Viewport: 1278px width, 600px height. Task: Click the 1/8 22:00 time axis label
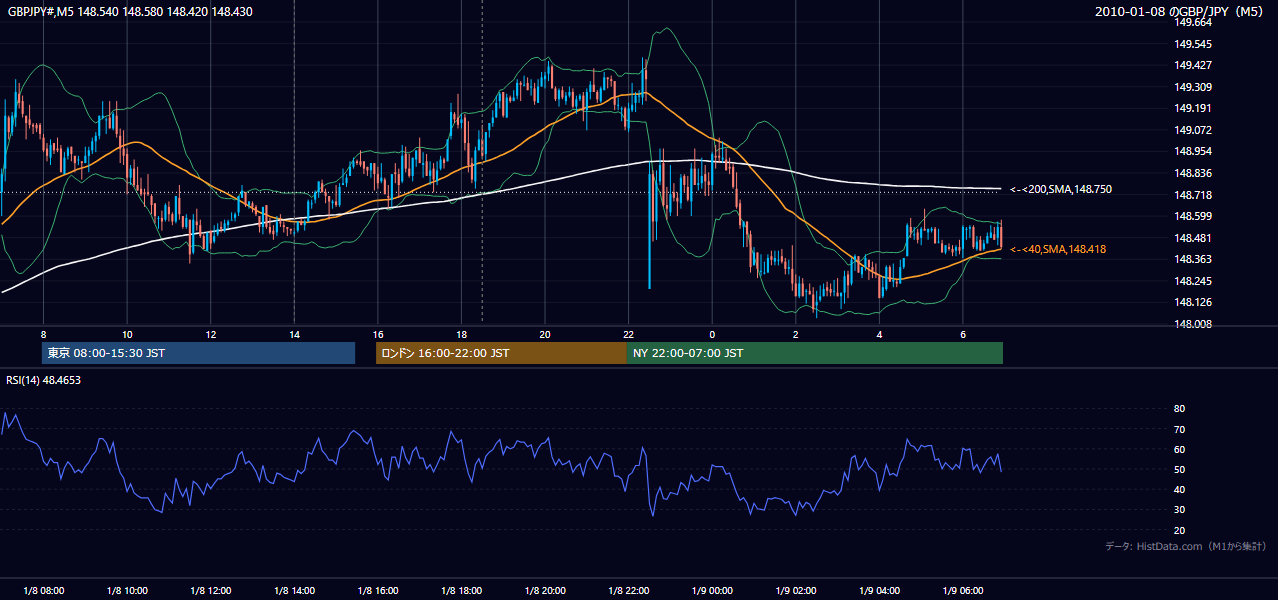[x=628, y=590]
